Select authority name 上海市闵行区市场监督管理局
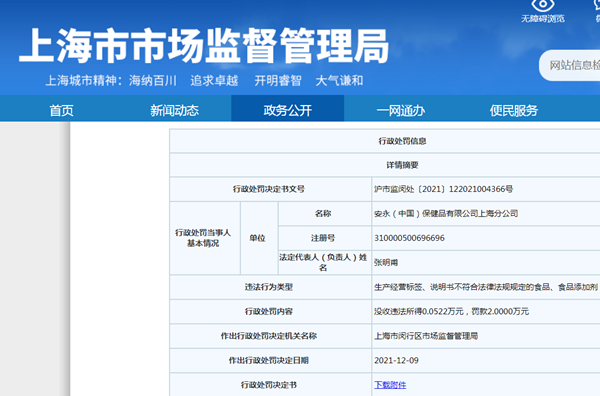This screenshot has height=396, width=600. (x=426, y=336)
